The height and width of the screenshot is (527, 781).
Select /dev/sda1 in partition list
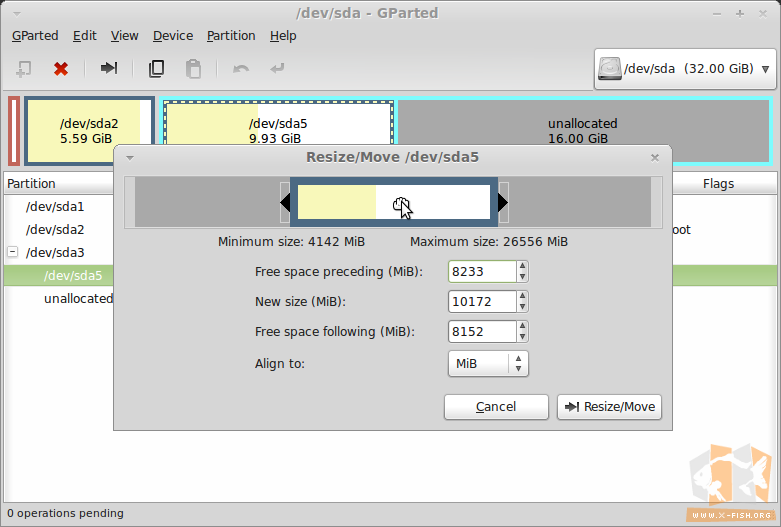[x=55, y=207]
